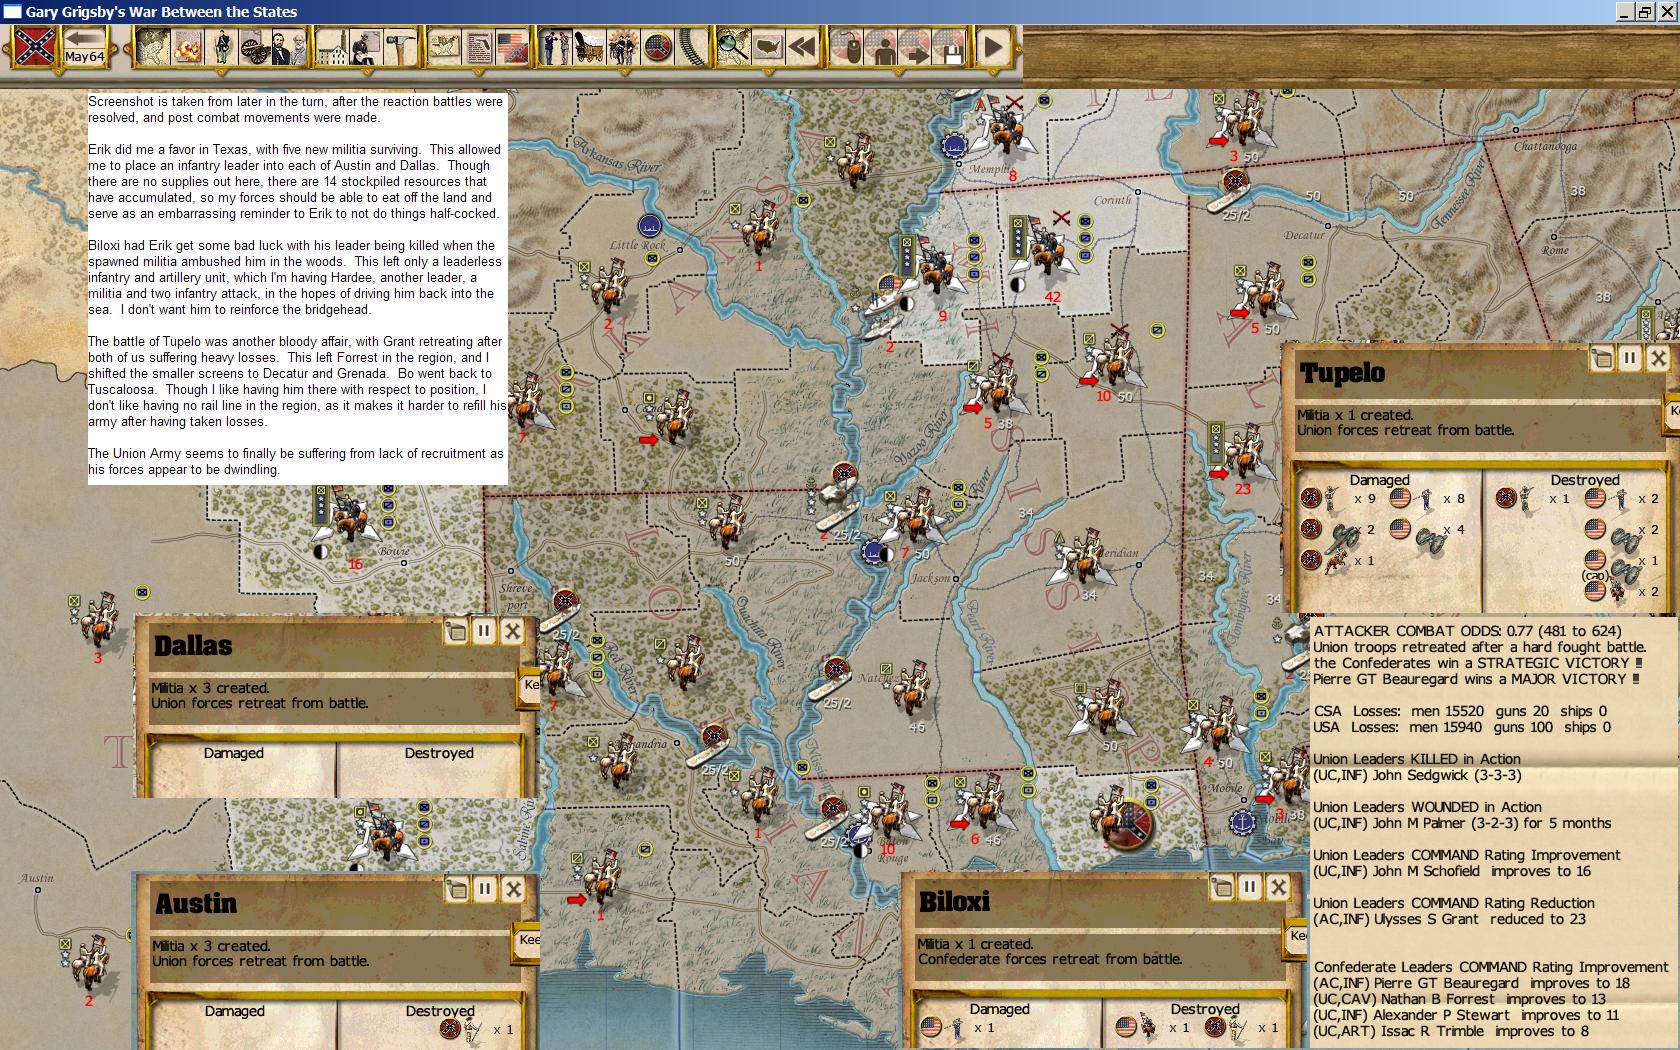Screen dimensions: 1680x1050
Task: Click the Damaged column header in Dallas
Action: 233,753
